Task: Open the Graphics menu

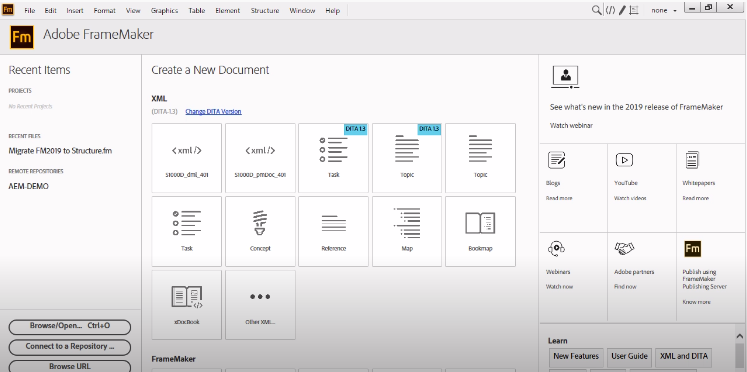Action: (164, 10)
